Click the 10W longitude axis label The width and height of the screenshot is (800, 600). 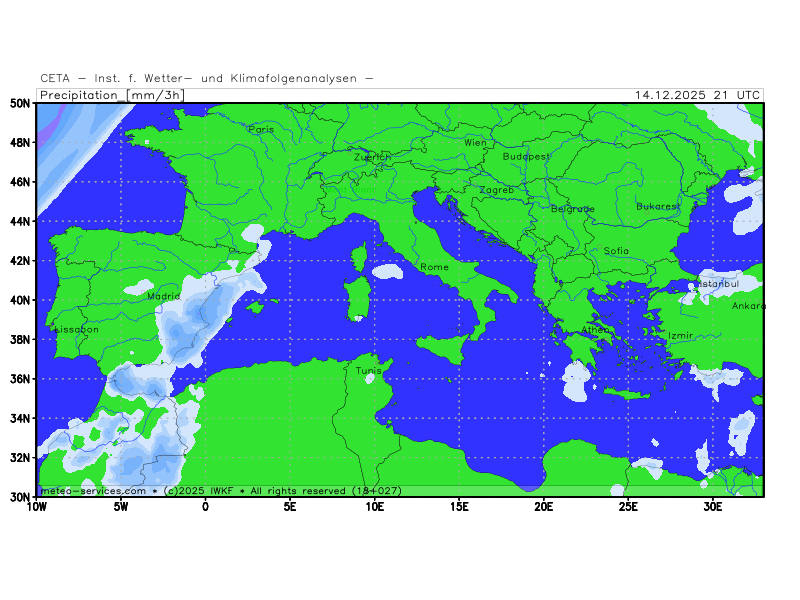pos(36,507)
